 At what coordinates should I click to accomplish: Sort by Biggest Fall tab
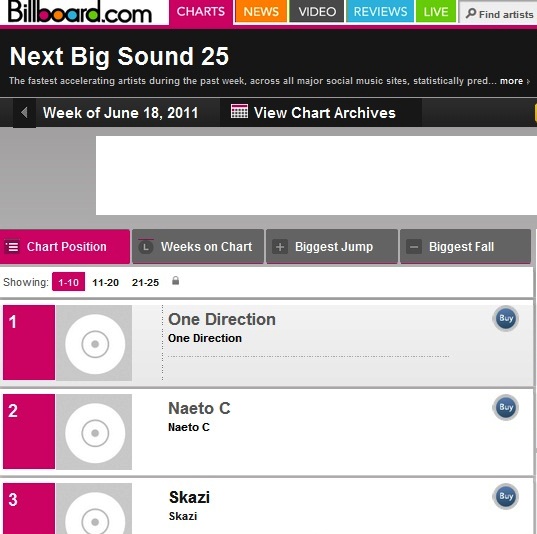[466, 247]
